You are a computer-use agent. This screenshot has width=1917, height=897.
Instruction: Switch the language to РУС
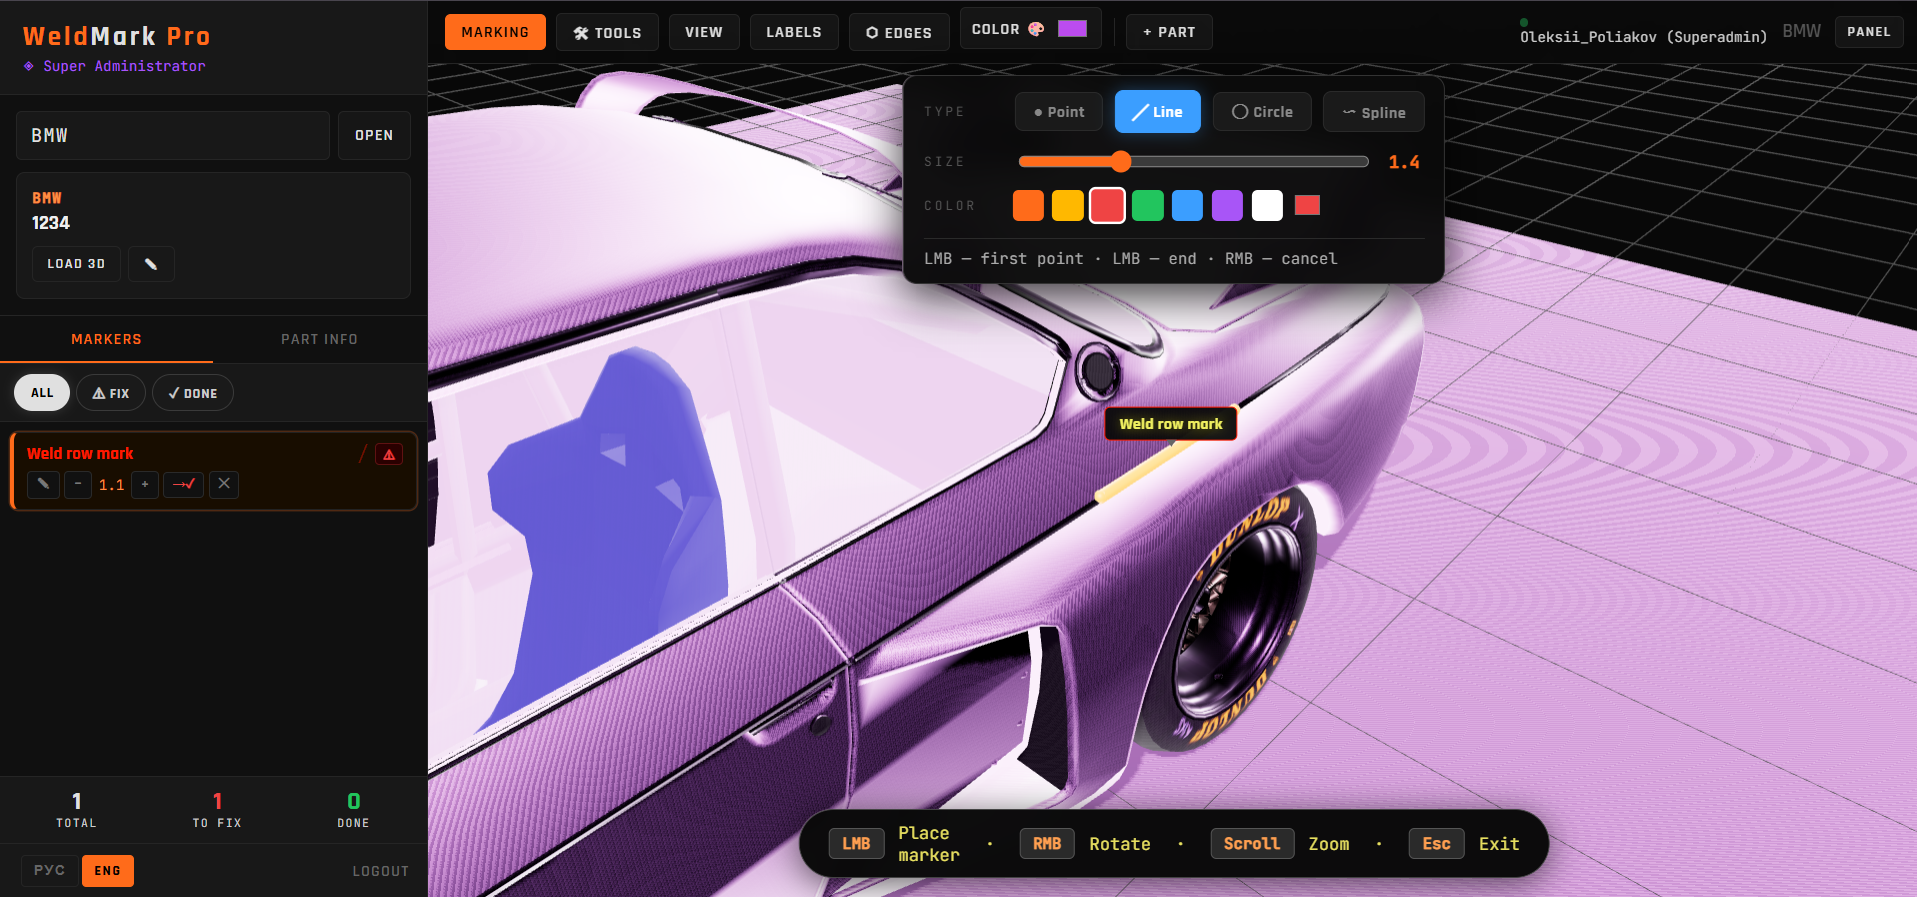(49, 871)
